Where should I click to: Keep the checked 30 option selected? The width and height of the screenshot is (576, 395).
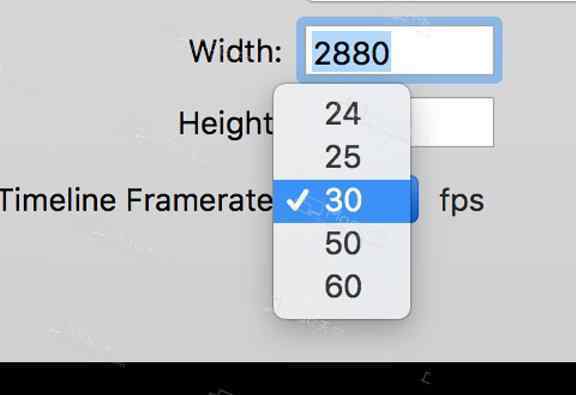tap(342, 201)
